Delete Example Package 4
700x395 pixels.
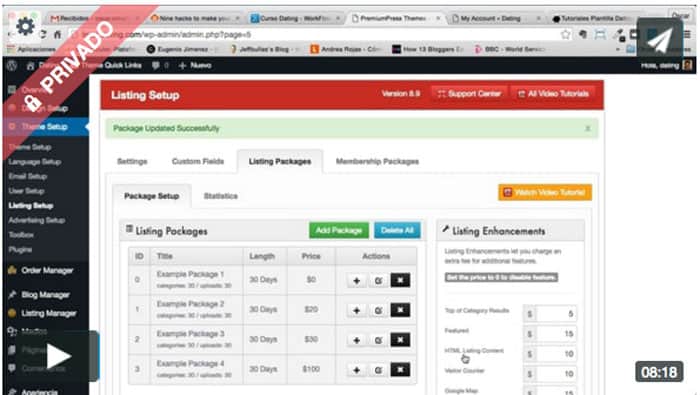click(400, 370)
